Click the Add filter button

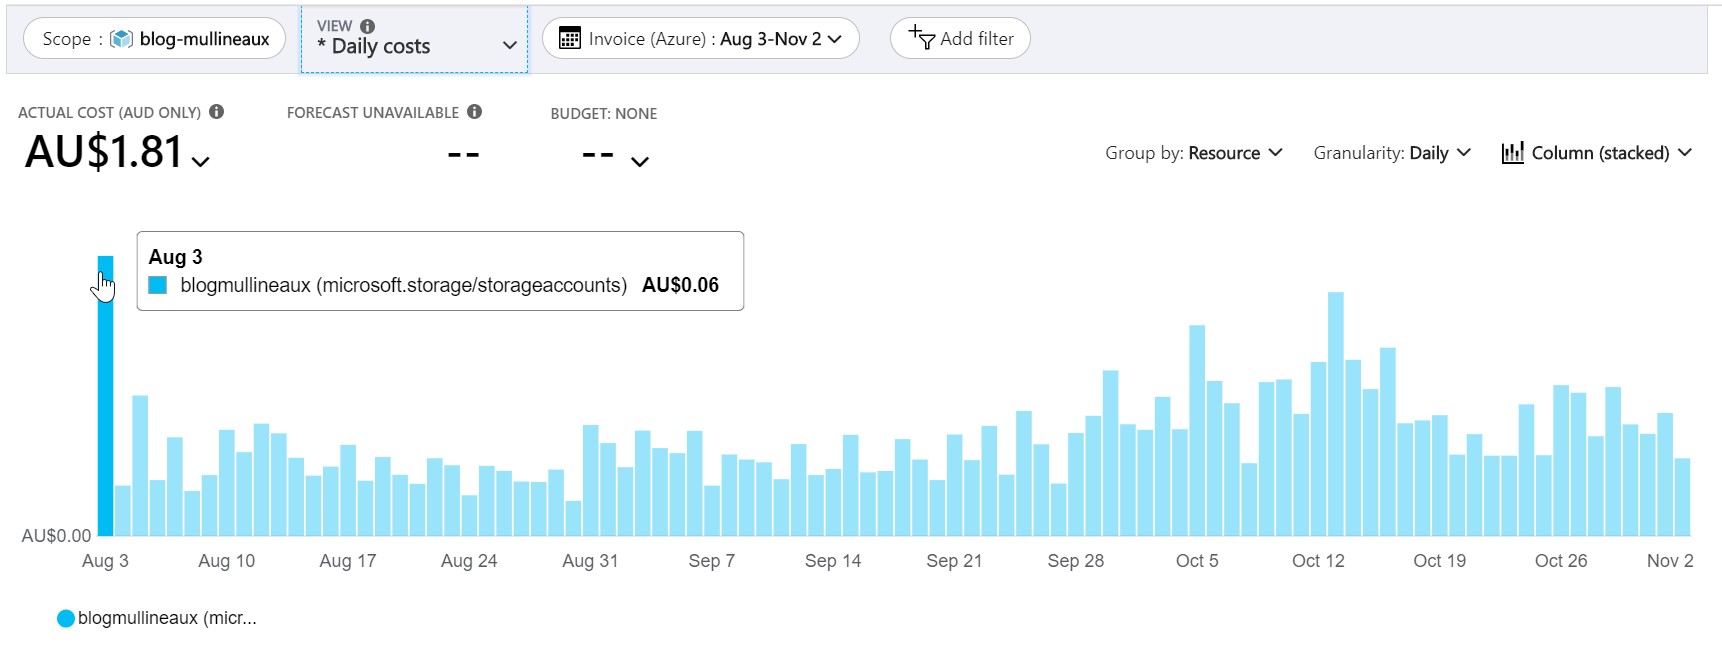[x=960, y=39]
